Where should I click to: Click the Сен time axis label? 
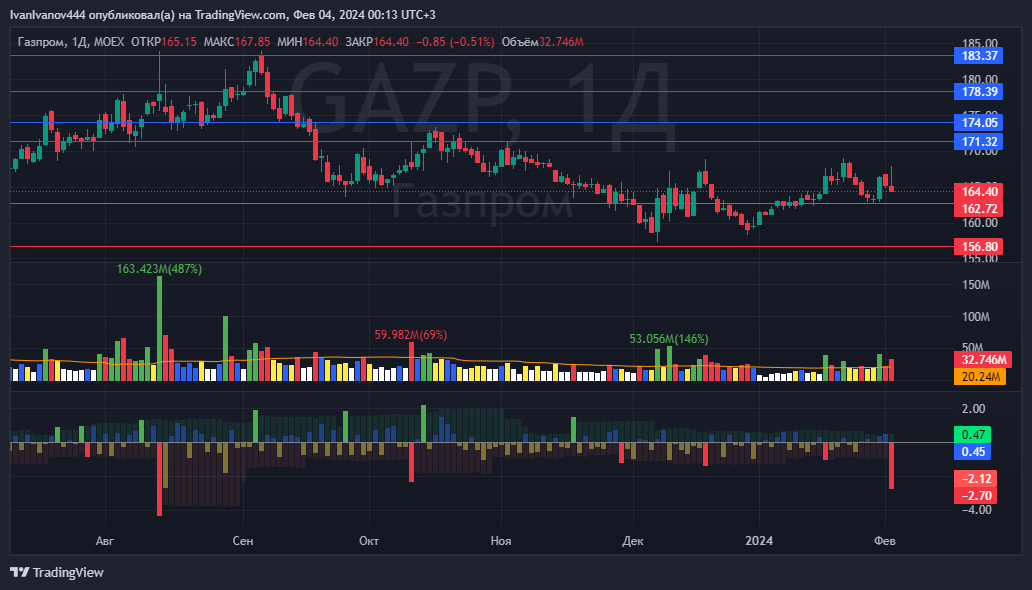(x=243, y=541)
